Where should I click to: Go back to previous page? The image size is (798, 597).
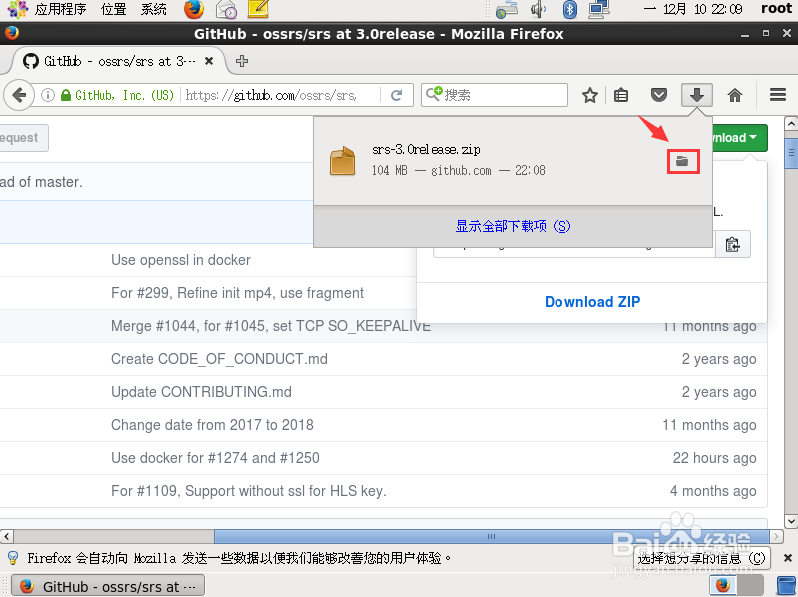[19, 95]
